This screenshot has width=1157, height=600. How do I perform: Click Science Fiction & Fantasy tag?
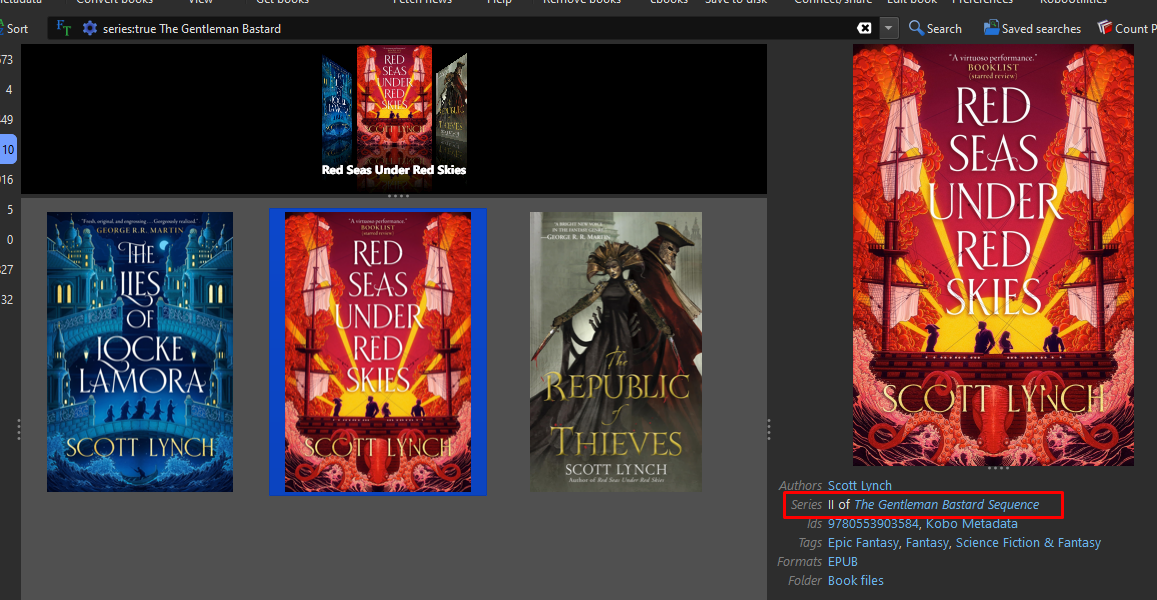tap(1028, 543)
